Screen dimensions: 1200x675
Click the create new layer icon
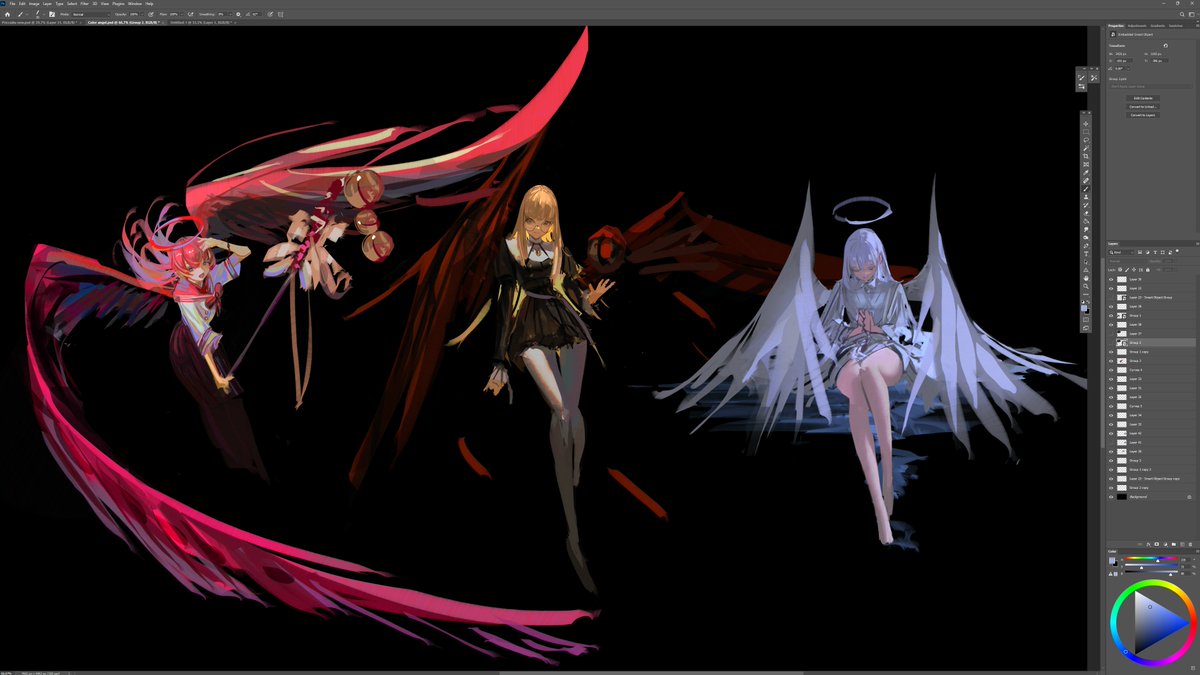pos(1182,544)
